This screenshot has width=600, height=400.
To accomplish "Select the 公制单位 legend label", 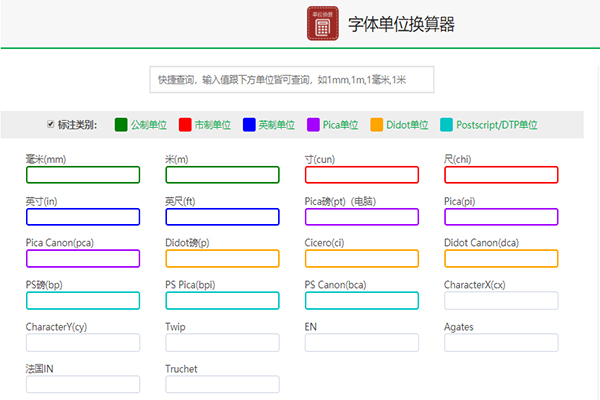I will [149, 125].
